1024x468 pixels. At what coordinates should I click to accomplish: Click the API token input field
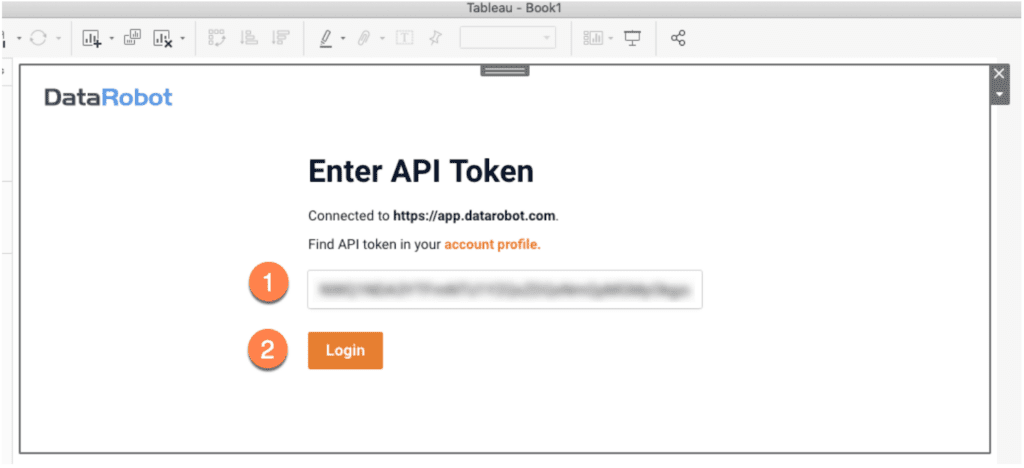pyautogui.click(x=505, y=289)
